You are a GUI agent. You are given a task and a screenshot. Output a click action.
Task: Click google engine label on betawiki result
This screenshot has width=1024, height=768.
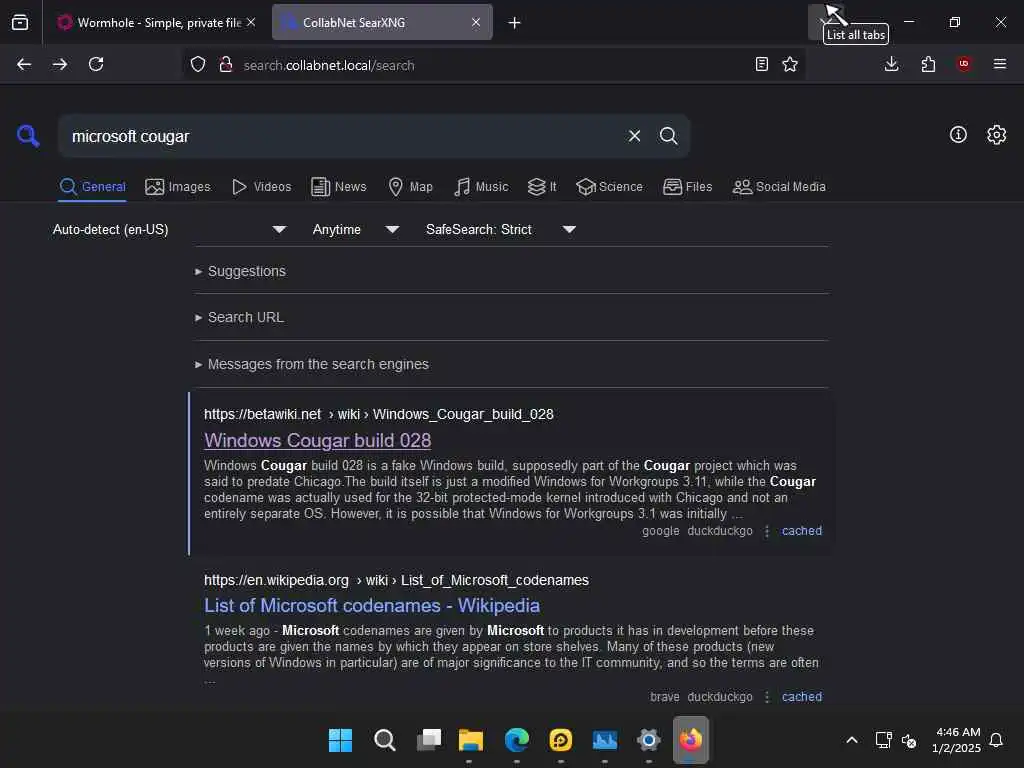click(x=660, y=531)
